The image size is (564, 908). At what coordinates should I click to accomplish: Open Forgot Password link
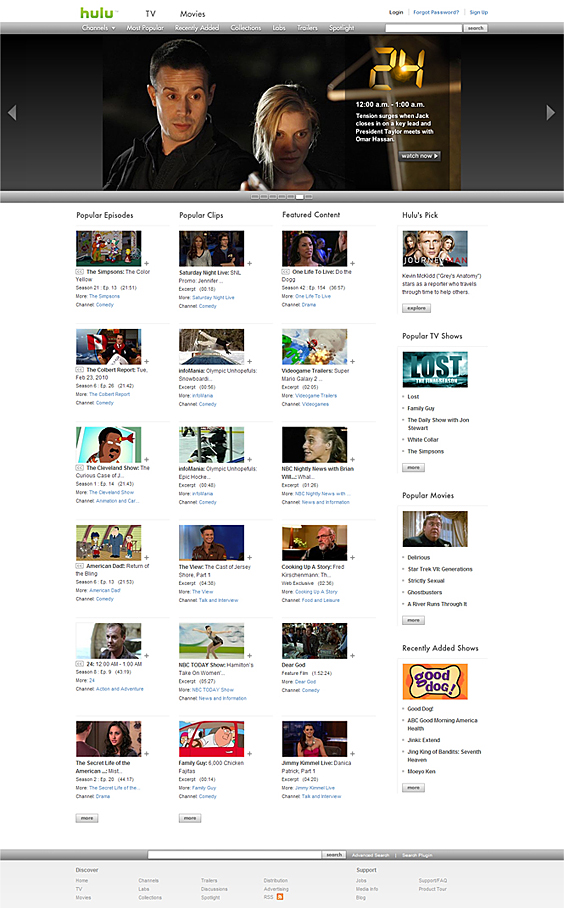click(x=436, y=12)
